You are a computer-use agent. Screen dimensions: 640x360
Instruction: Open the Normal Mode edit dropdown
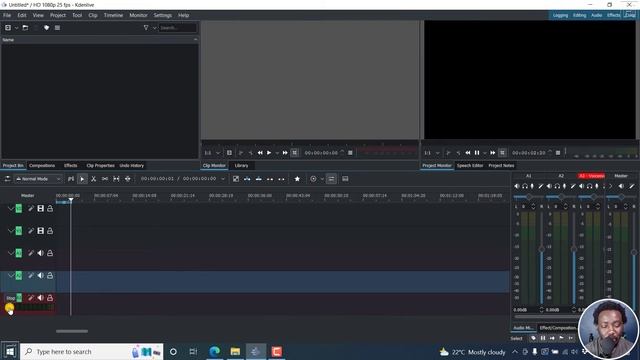coord(38,179)
